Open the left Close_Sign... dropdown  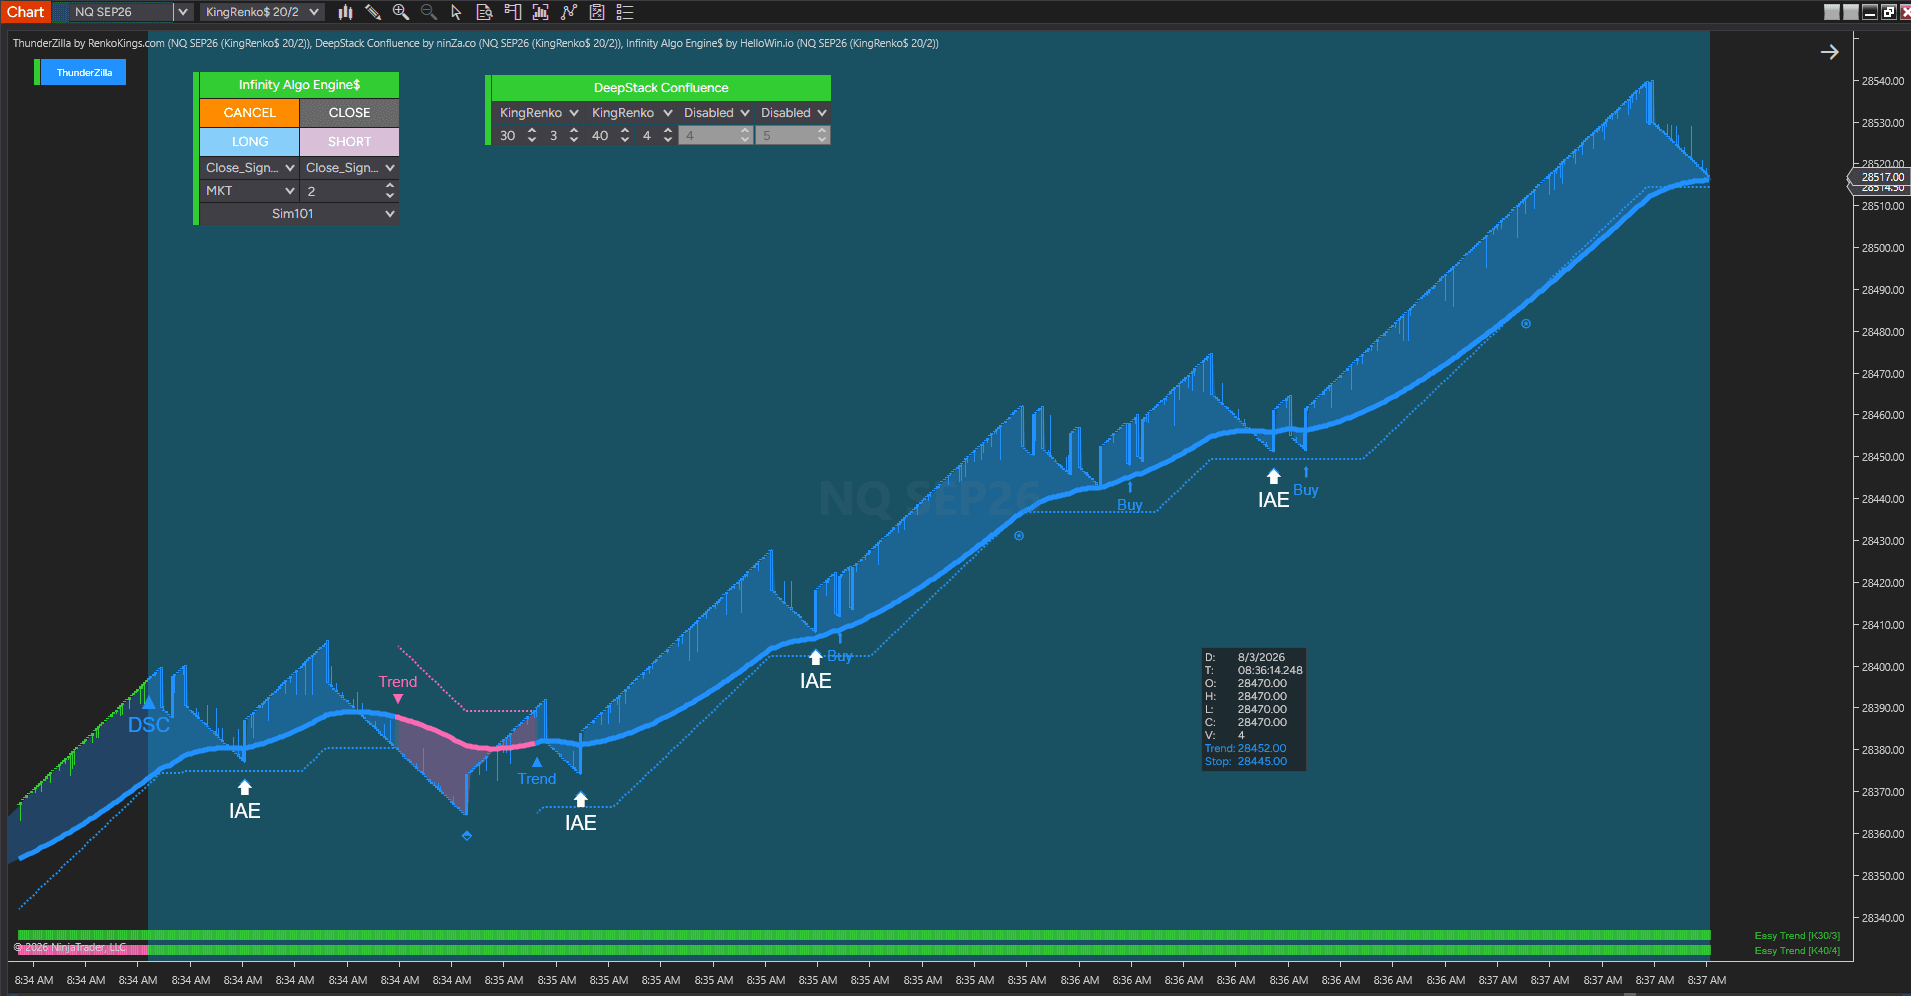[250, 168]
